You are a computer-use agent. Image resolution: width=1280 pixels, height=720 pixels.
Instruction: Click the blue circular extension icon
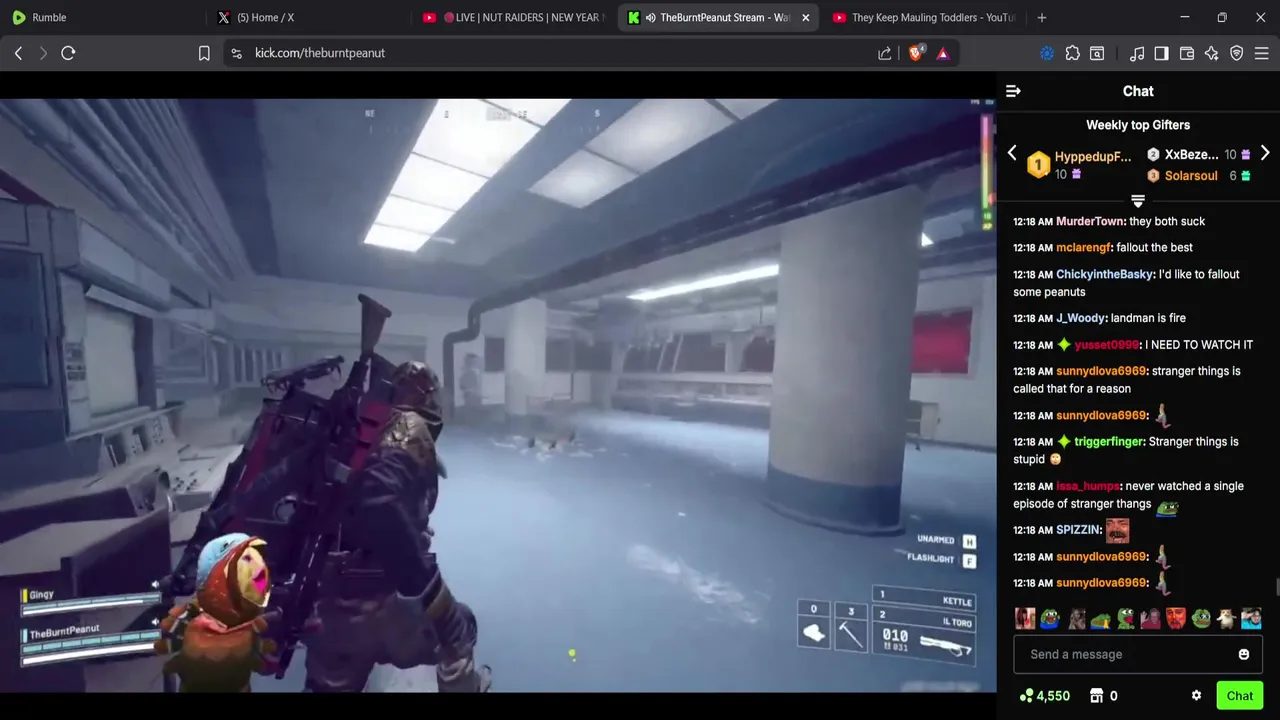coord(1047,53)
